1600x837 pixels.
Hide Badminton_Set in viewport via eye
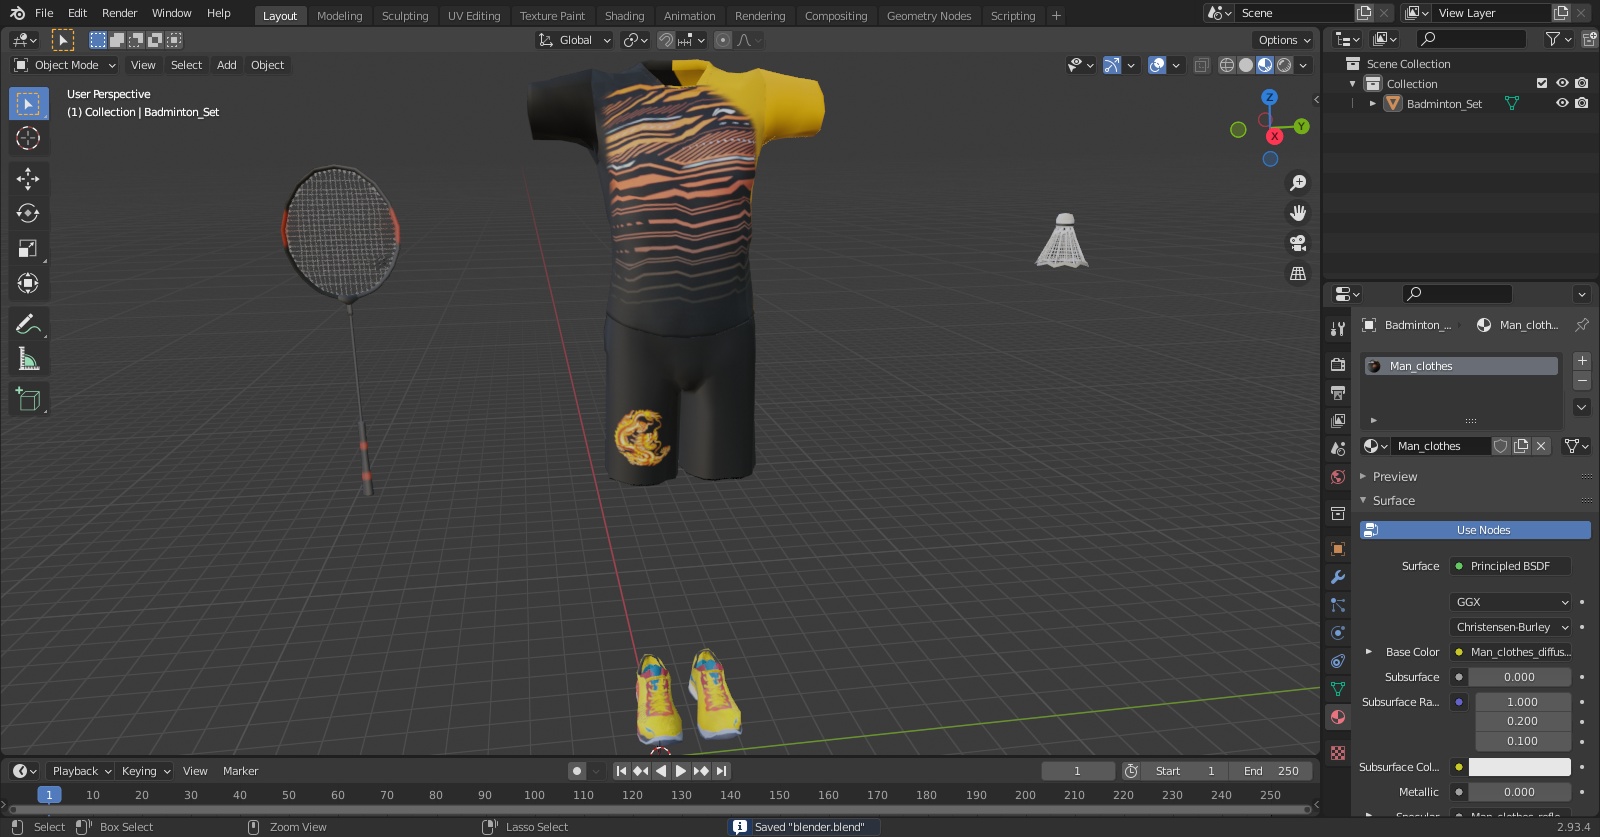pyautogui.click(x=1562, y=103)
